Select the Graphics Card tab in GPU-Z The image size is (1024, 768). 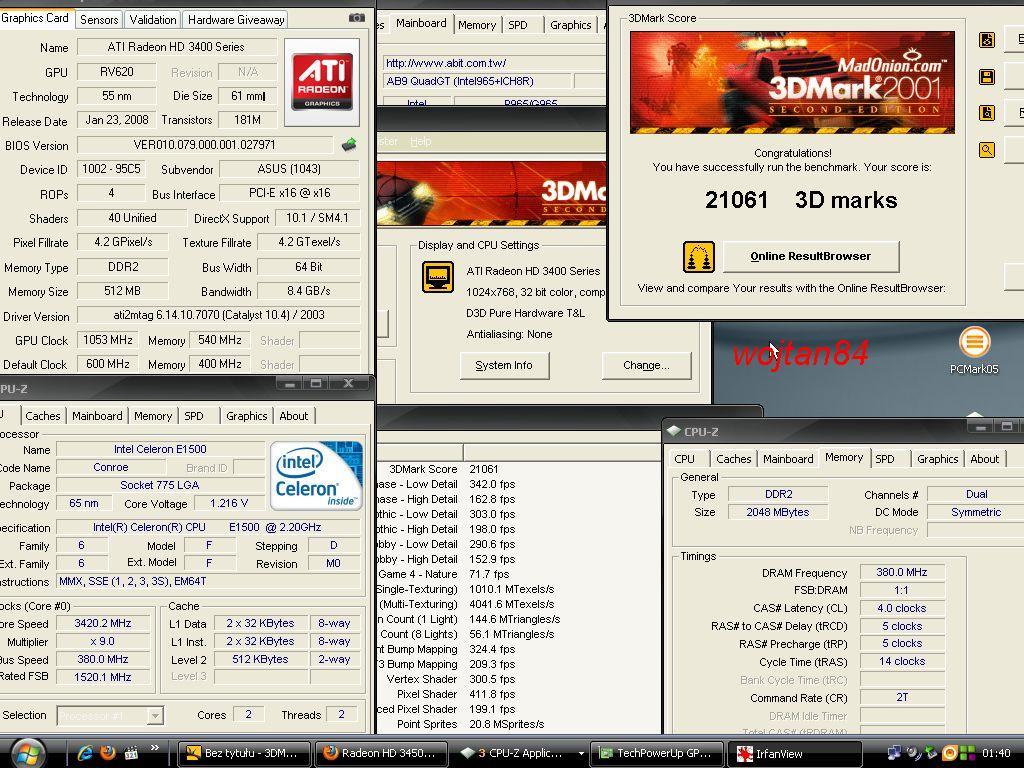click(35, 18)
